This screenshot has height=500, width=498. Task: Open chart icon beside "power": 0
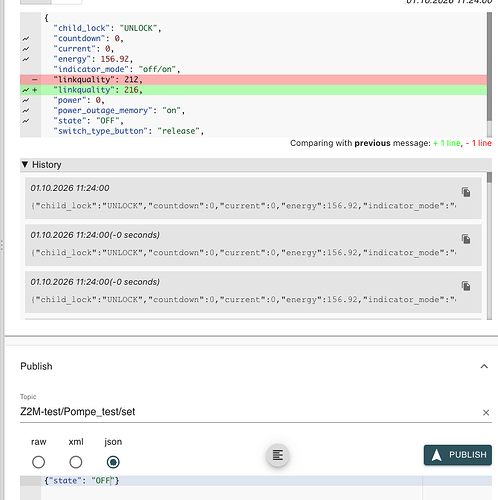click(26, 100)
